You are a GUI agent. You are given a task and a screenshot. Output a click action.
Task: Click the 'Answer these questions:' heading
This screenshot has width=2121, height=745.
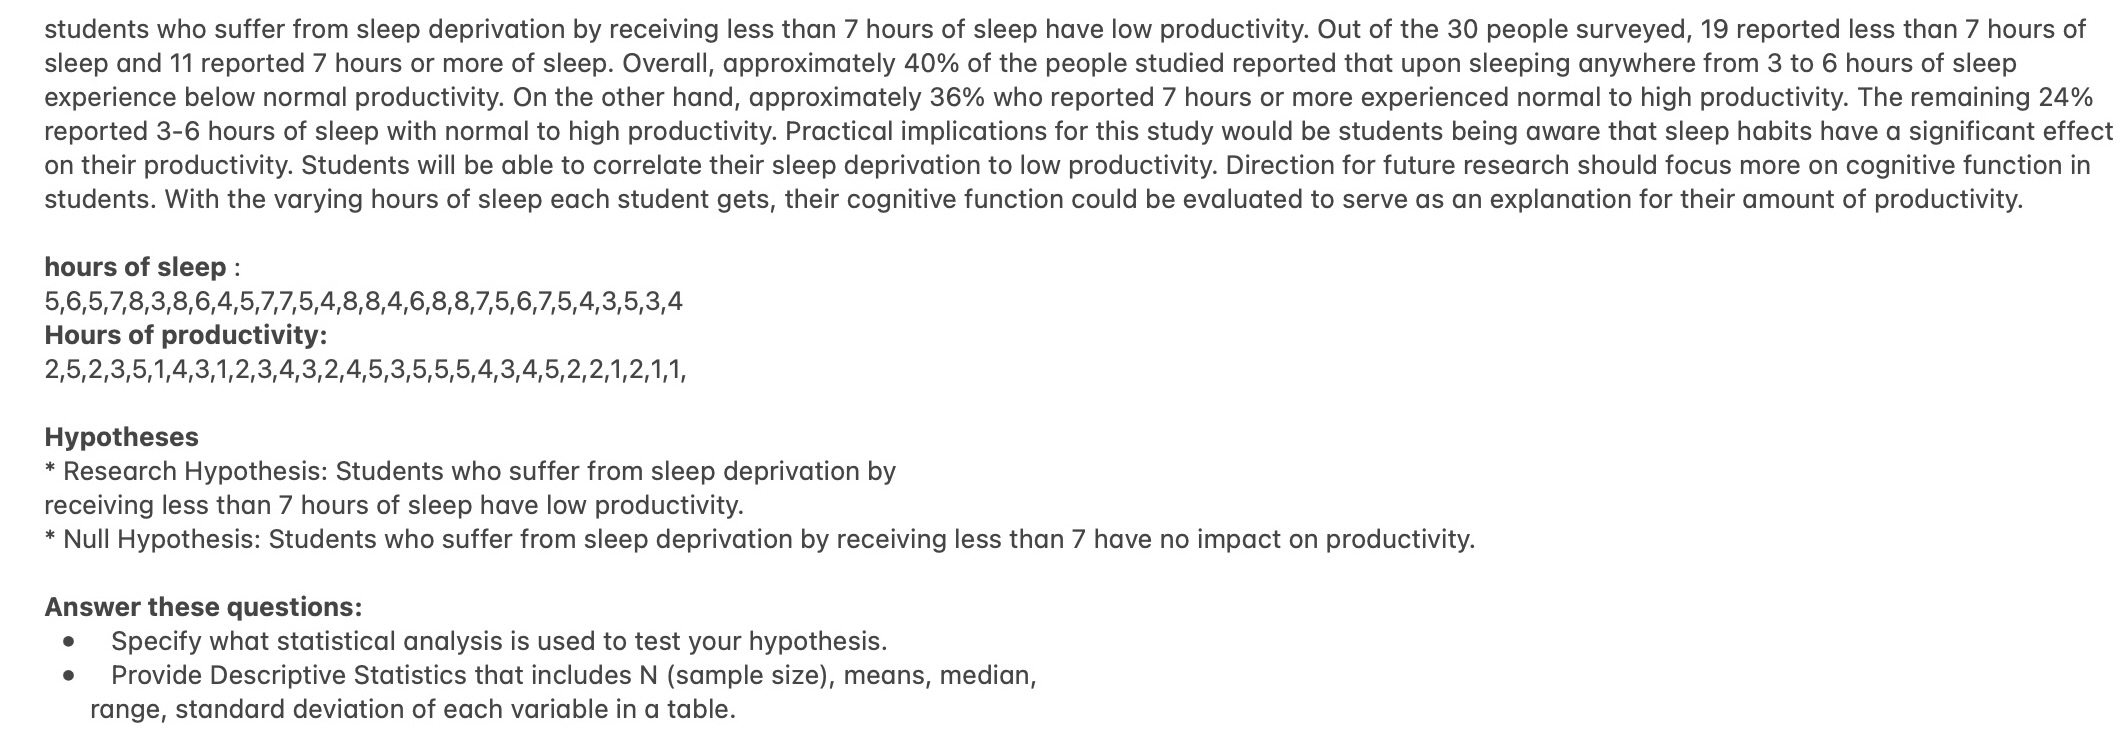(203, 607)
